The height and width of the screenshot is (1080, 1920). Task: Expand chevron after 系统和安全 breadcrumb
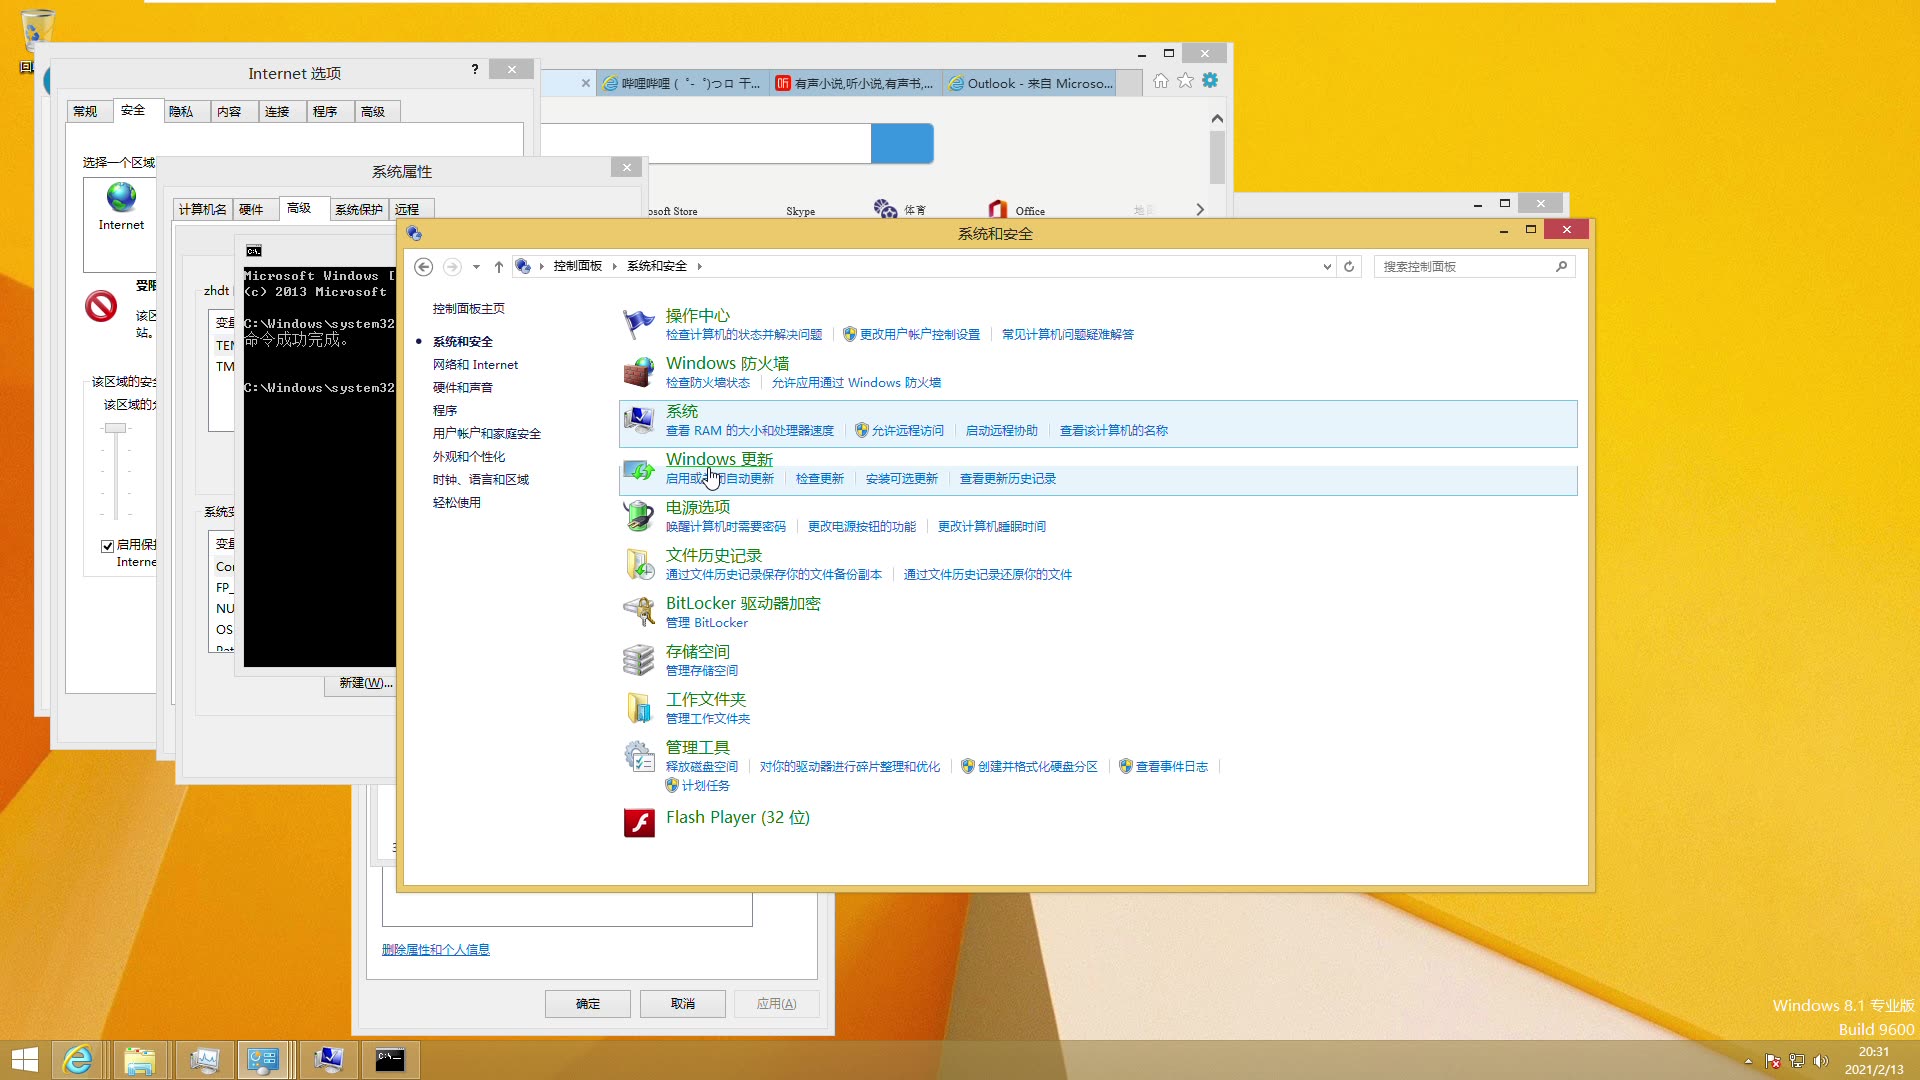click(x=700, y=266)
